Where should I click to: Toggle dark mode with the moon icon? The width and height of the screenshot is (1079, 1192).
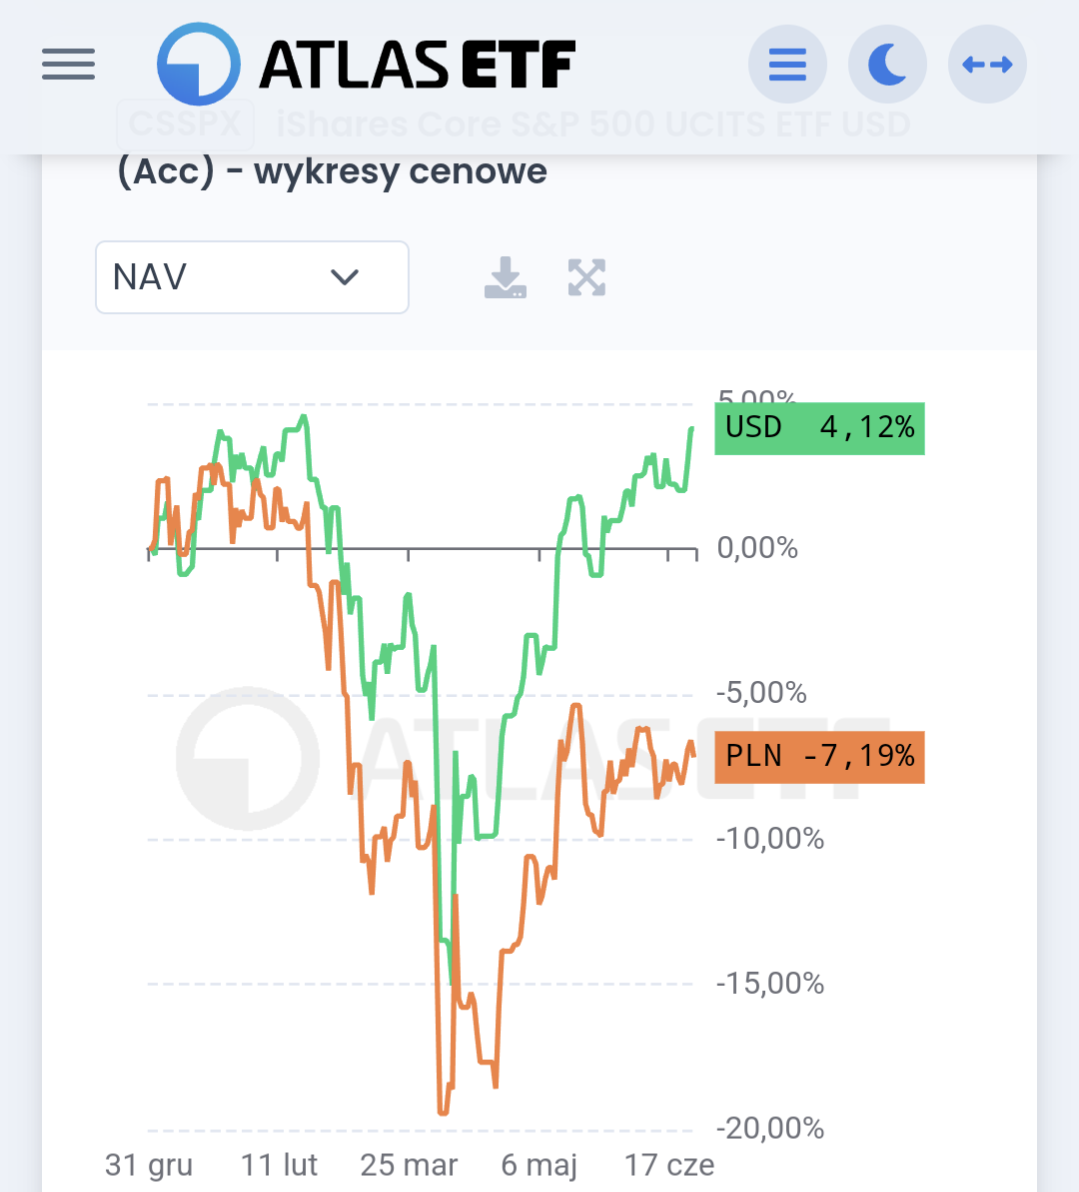coord(887,65)
